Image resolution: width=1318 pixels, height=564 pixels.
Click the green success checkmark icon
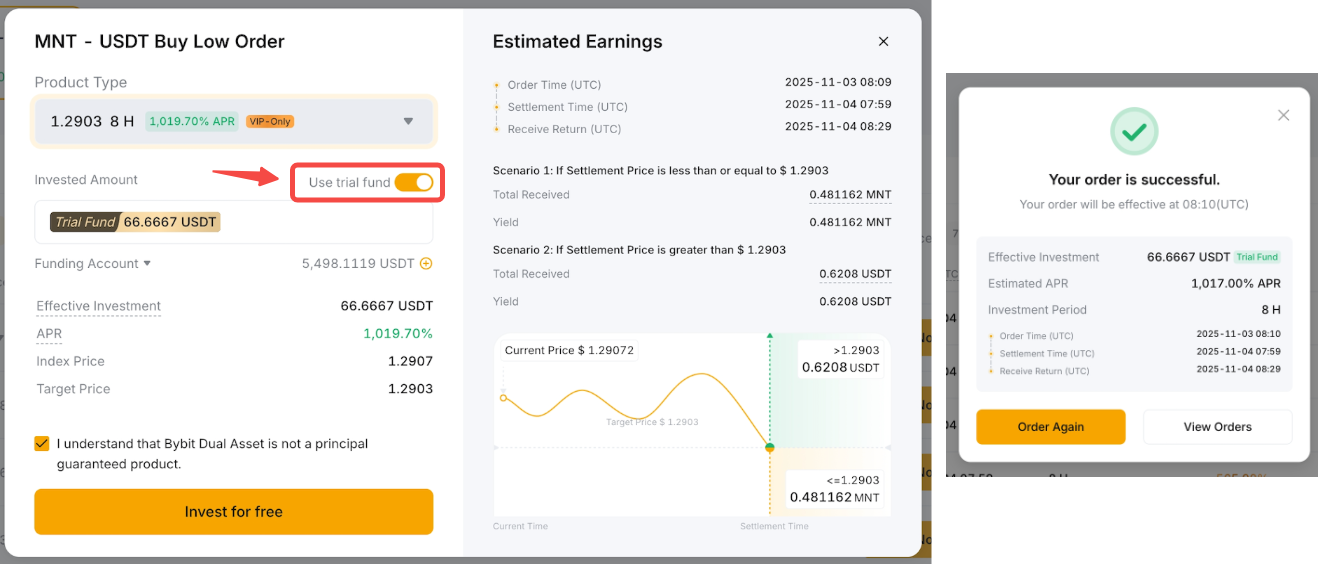point(1134,132)
